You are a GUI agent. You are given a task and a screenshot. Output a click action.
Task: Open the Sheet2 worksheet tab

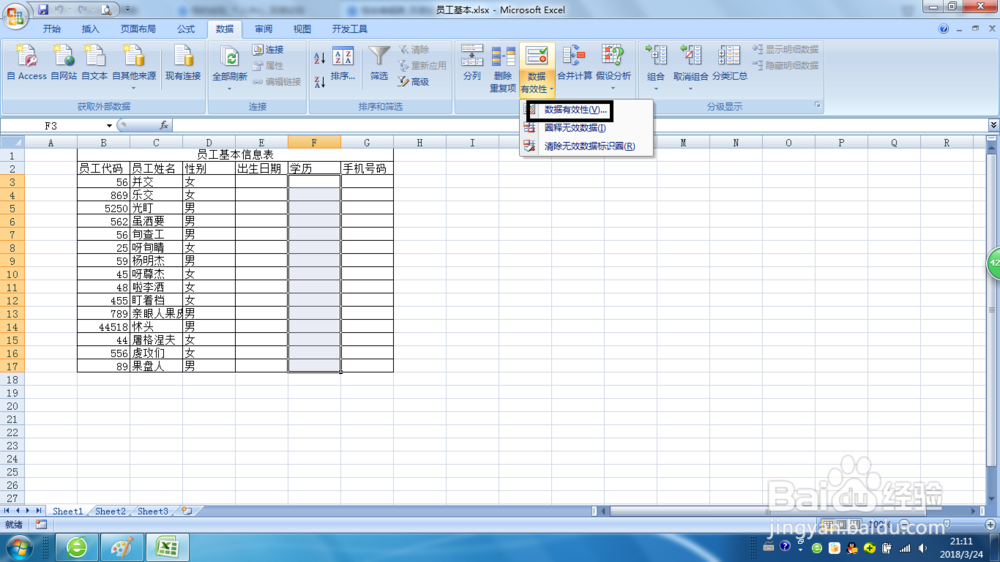pyautogui.click(x=110, y=511)
